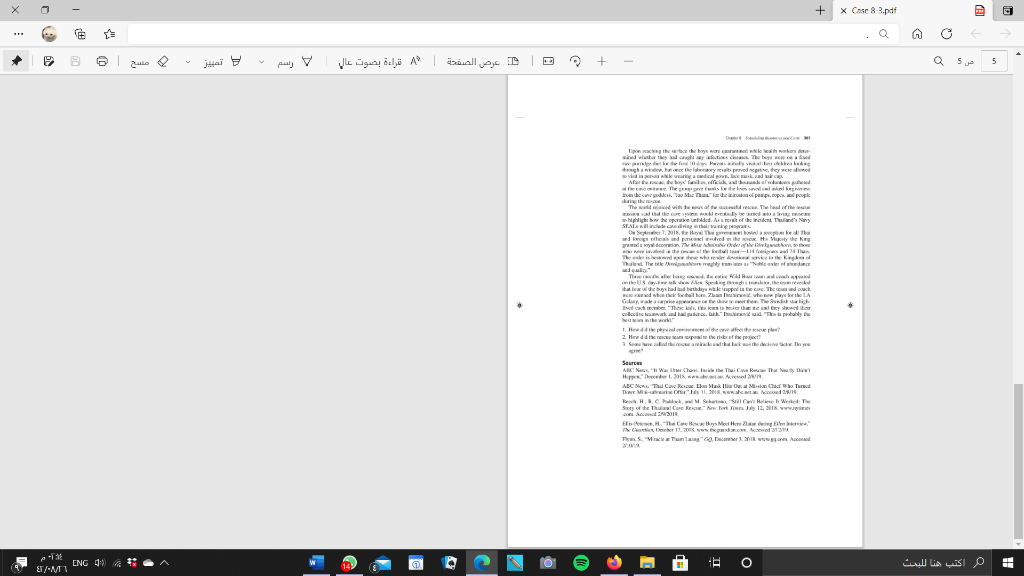Open a new browser tab
1024x576 pixels.
pyautogui.click(x=820, y=10)
